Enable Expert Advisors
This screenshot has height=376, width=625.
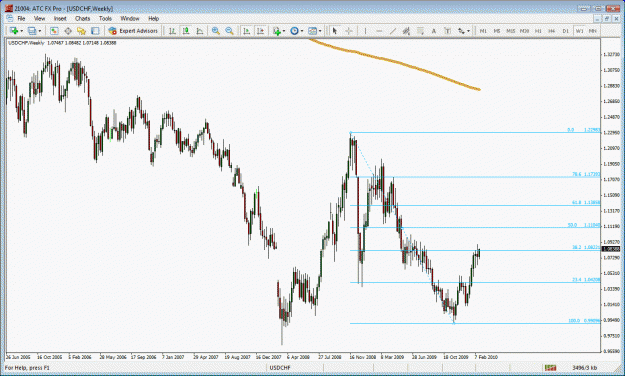[133, 31]
